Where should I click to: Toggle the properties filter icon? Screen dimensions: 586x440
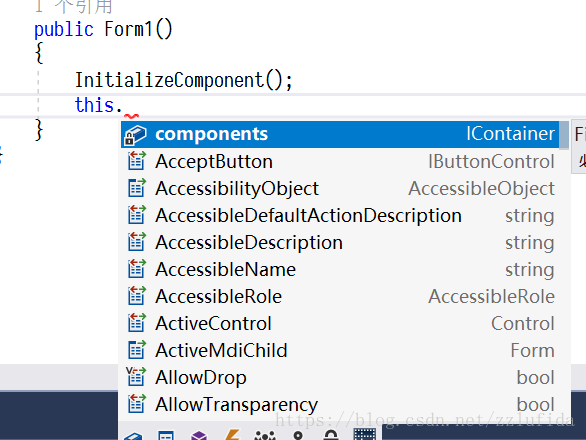pyautogui.click(x=166, y=436)
